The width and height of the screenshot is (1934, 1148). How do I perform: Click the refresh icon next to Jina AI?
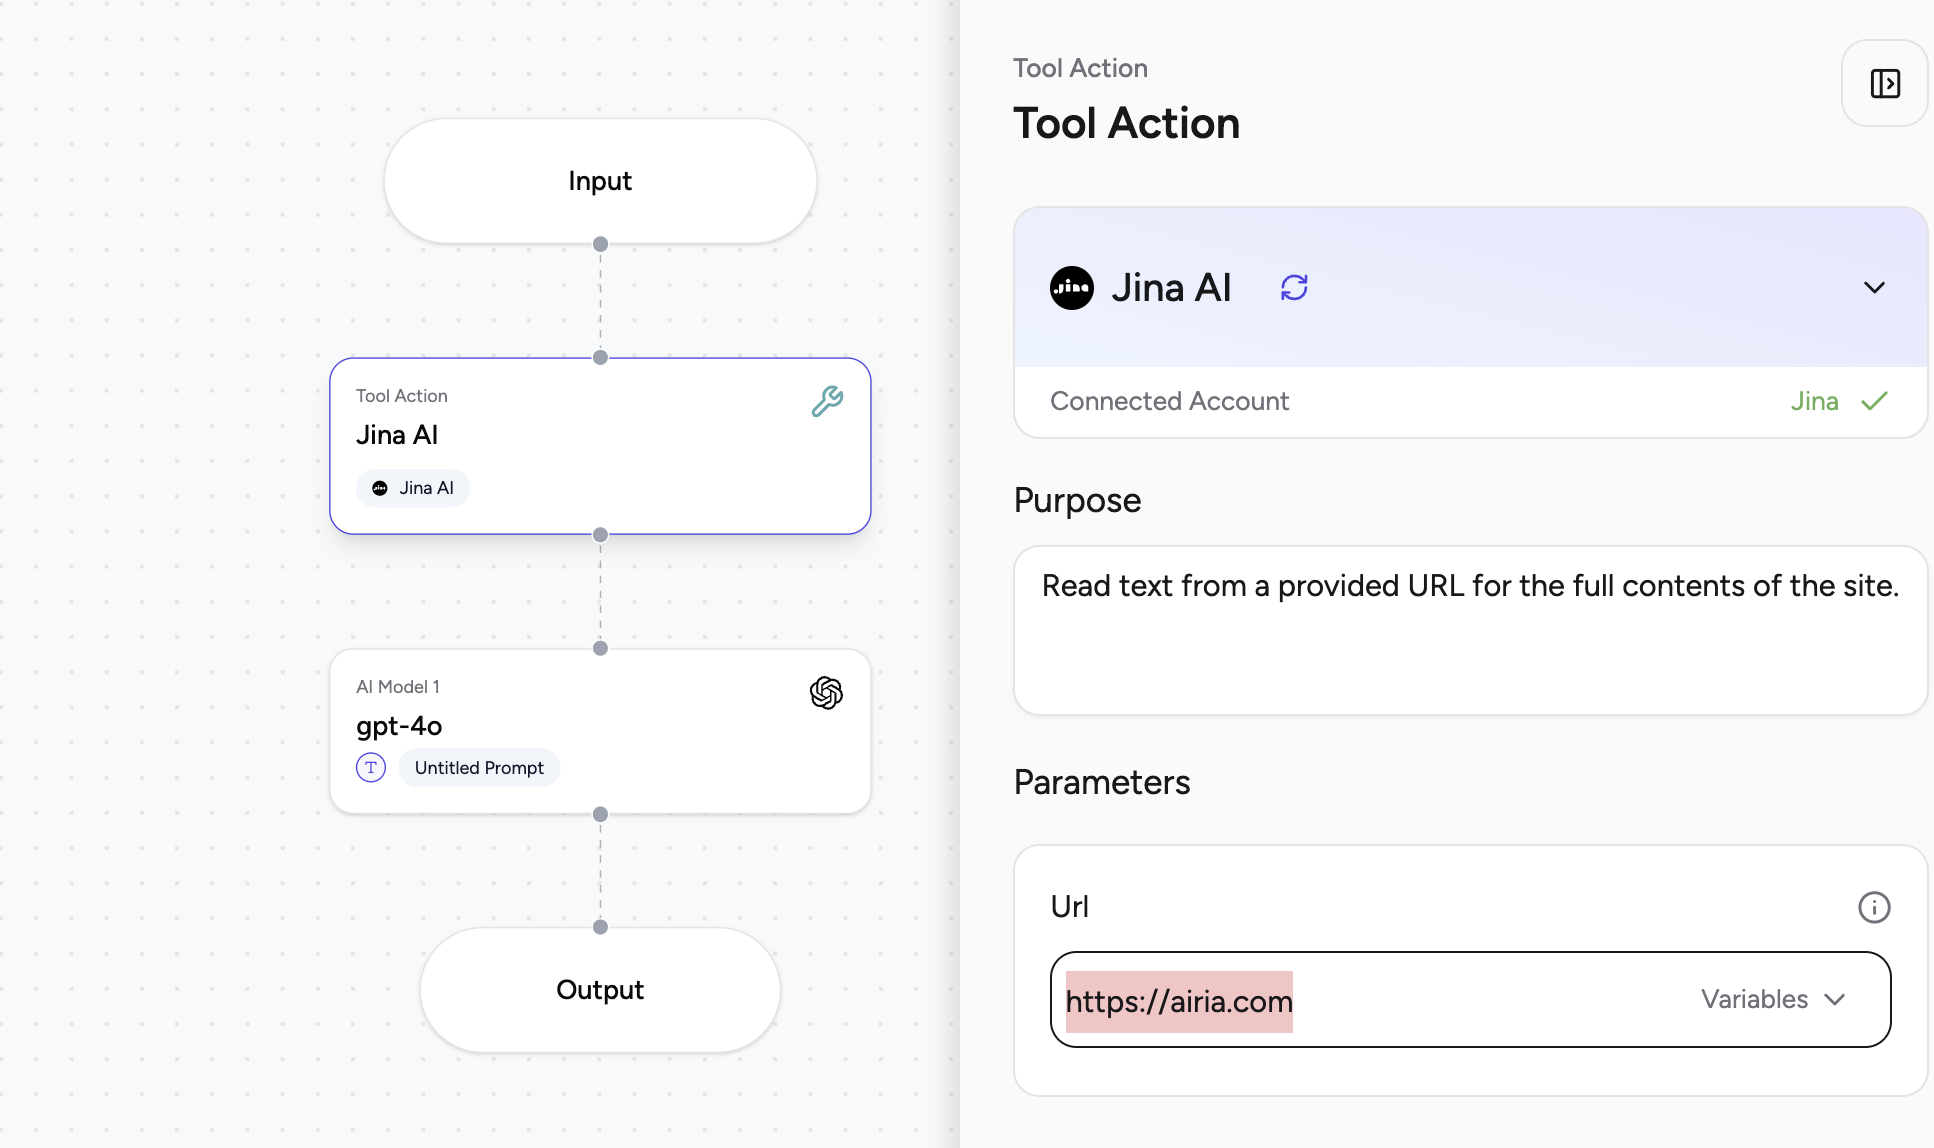click(x=1294, y=288)
